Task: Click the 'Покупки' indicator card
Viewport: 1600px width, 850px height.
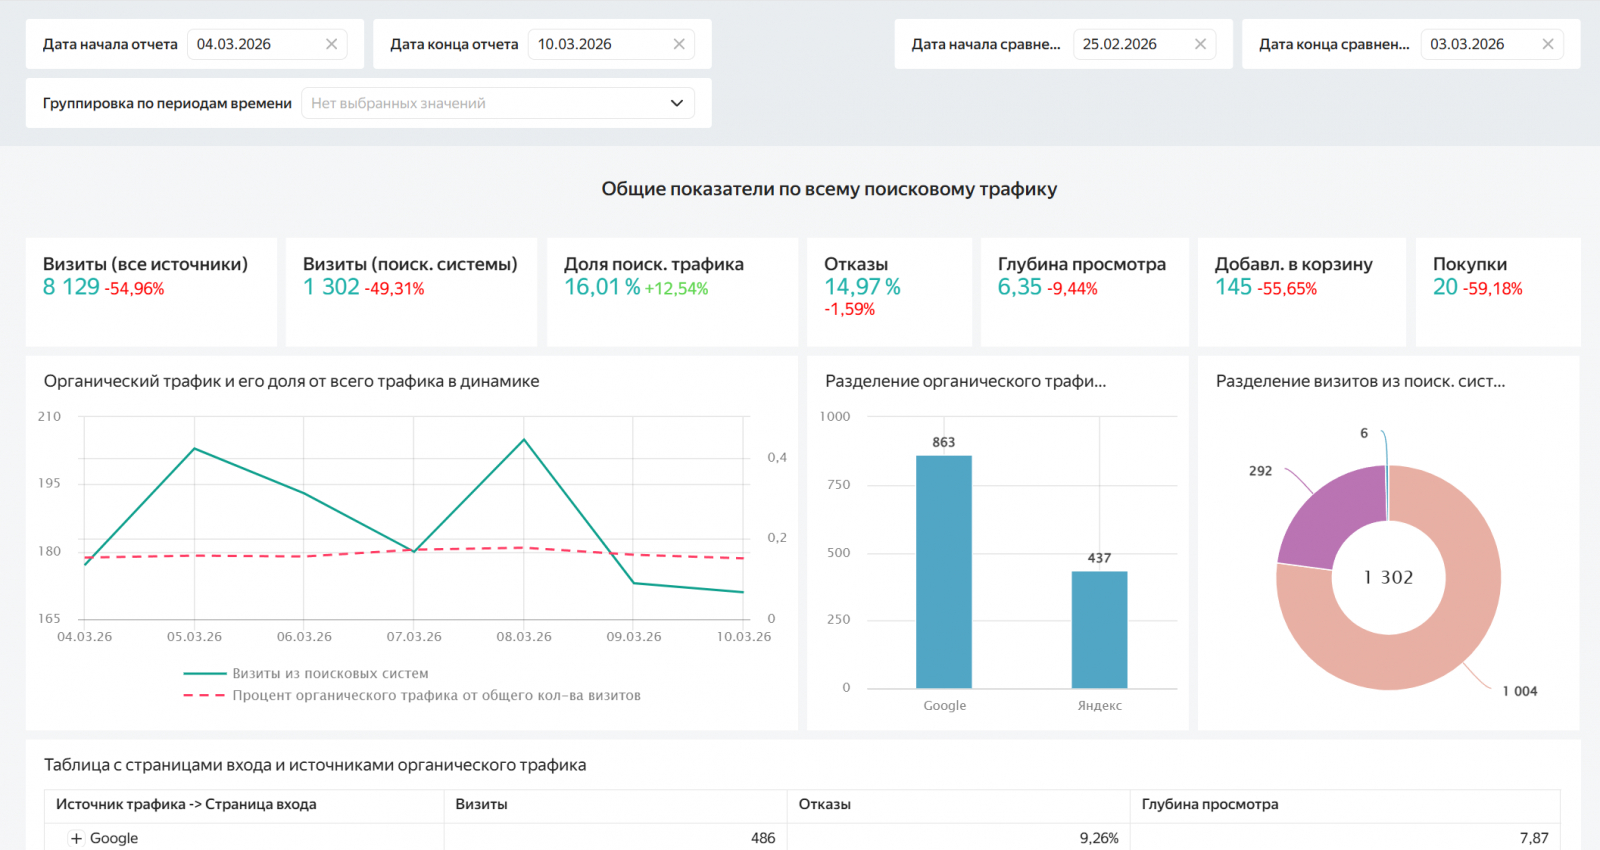Action: [1497, 290]
